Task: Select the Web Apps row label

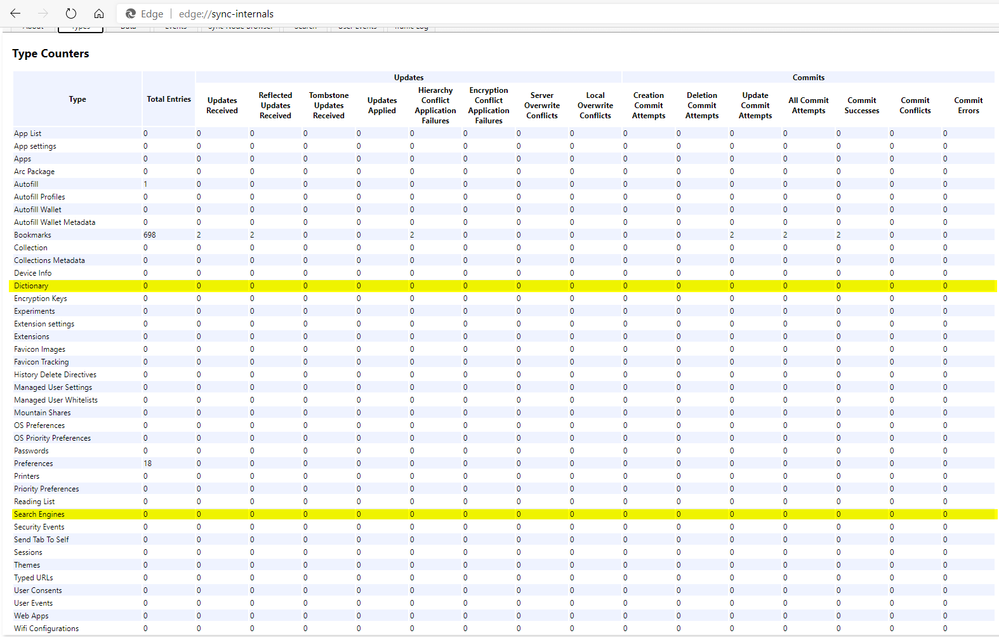Action: [31, 616]
